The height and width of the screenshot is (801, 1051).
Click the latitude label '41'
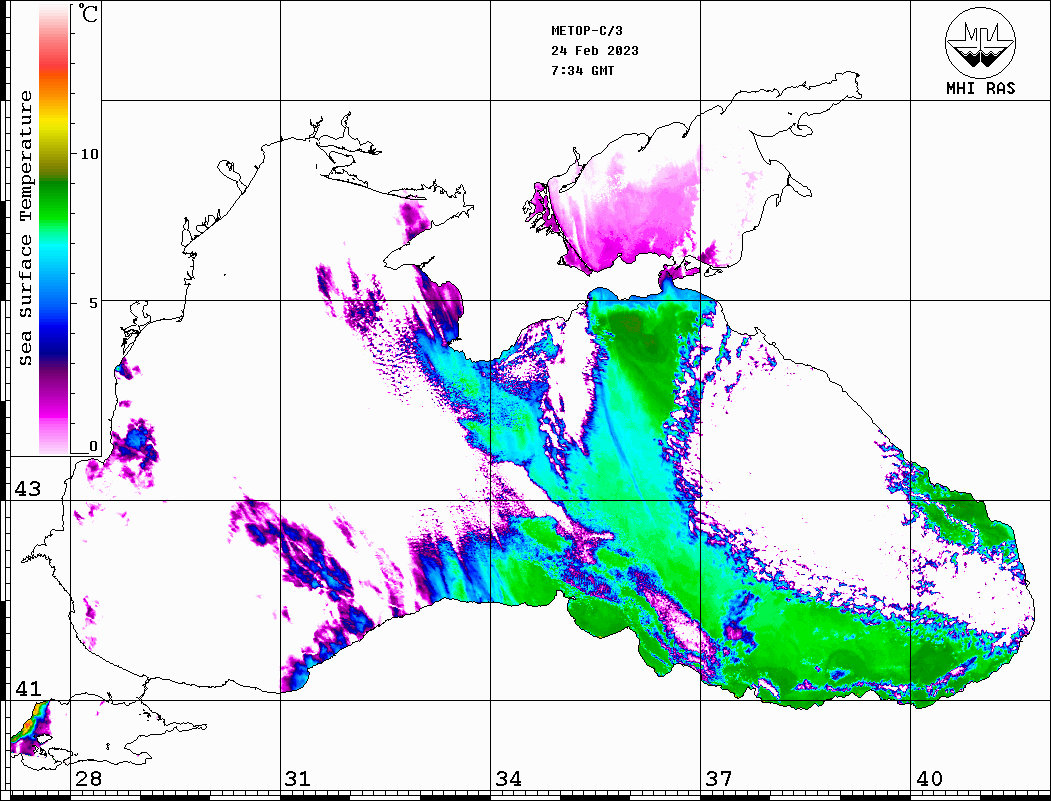[x=28, y=688]
